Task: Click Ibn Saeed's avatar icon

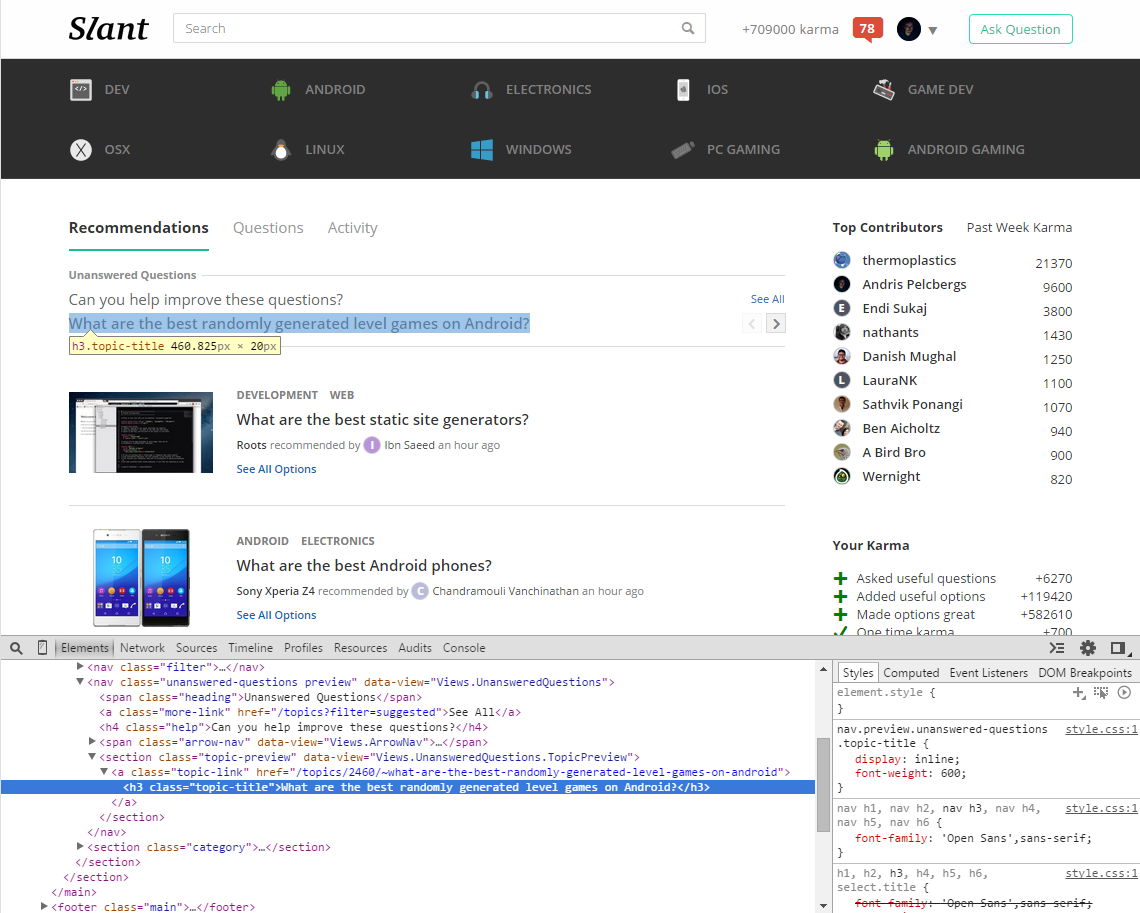Action: click(372, 445)
